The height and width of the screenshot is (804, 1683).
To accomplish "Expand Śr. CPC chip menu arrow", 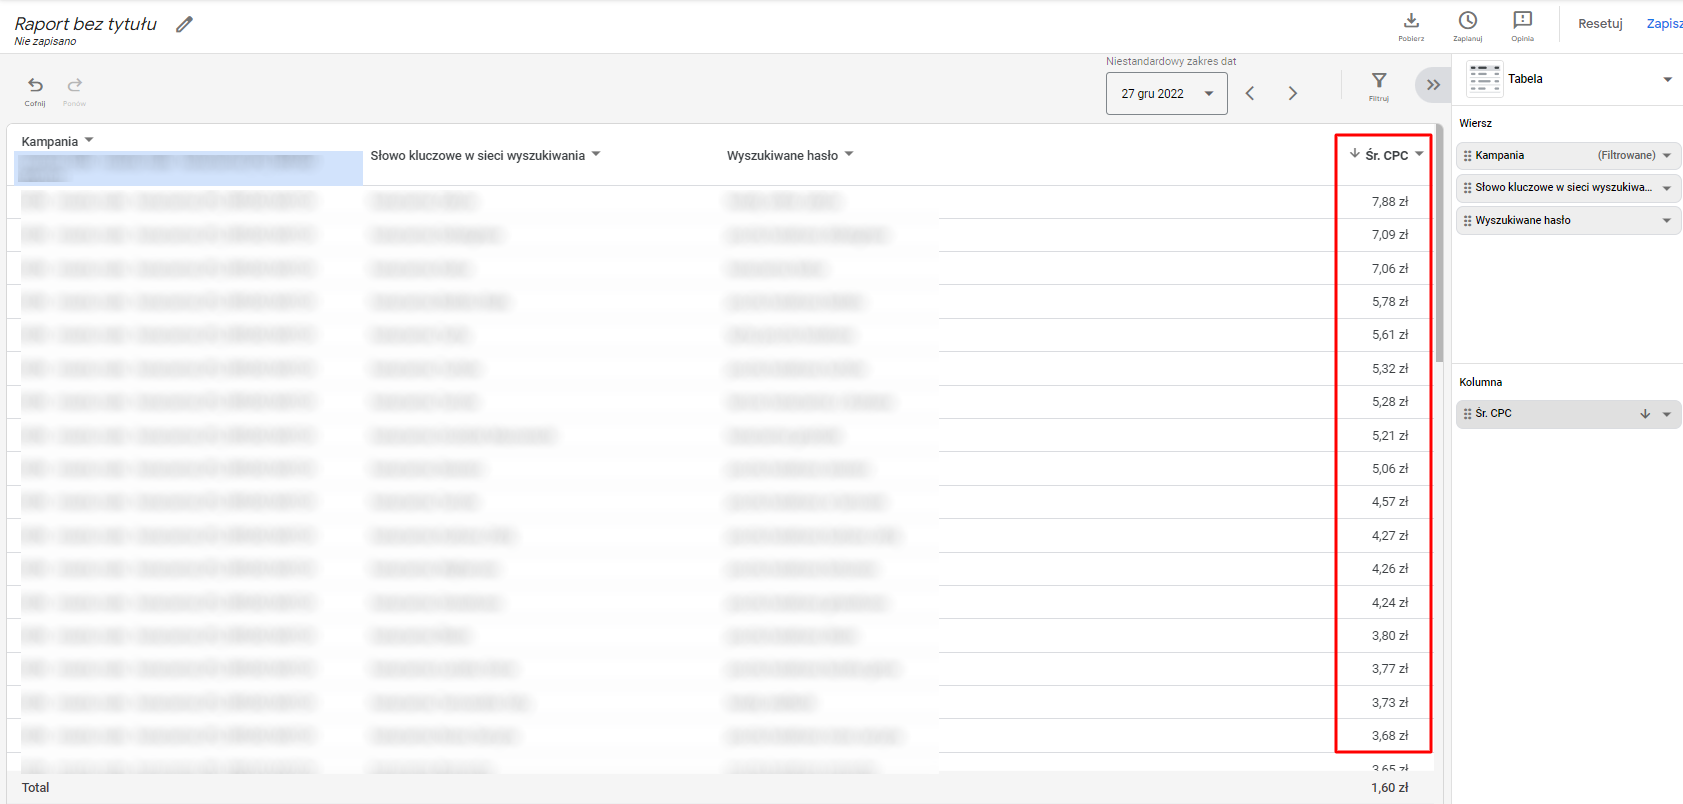I will pyautogui.click(x=1667, y=414).
